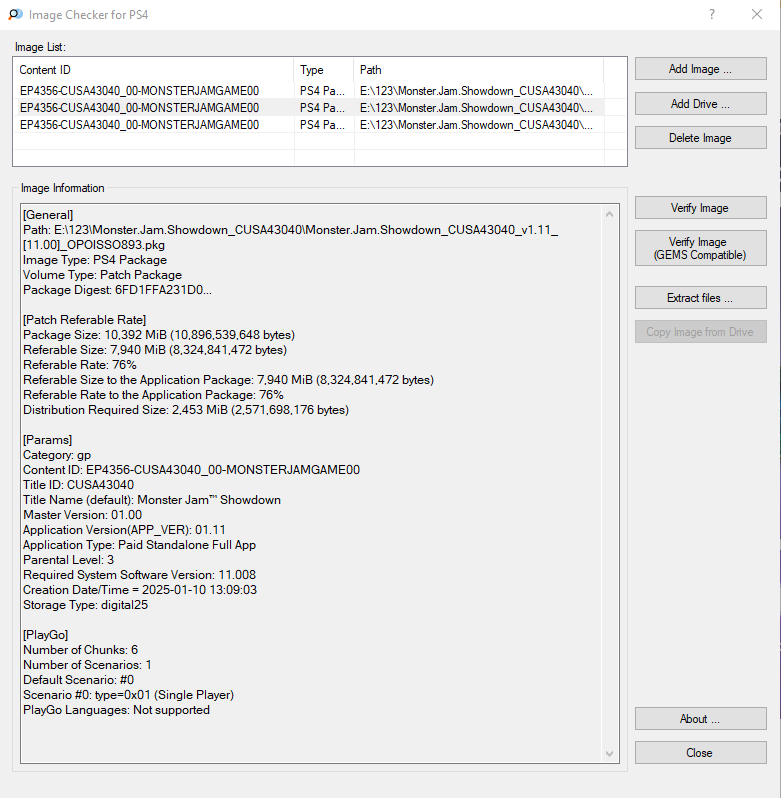The height and width of the screenshot is (798, 781).
Task: Click the About button
Action: [x=701, y=719]
